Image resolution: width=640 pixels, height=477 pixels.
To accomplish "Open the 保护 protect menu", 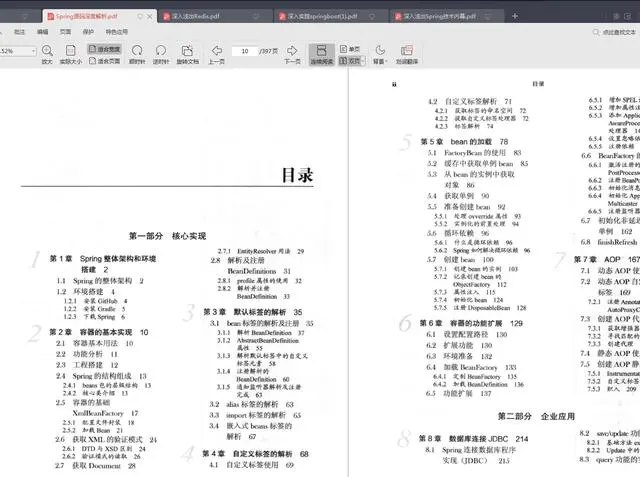I will (88, 32).
